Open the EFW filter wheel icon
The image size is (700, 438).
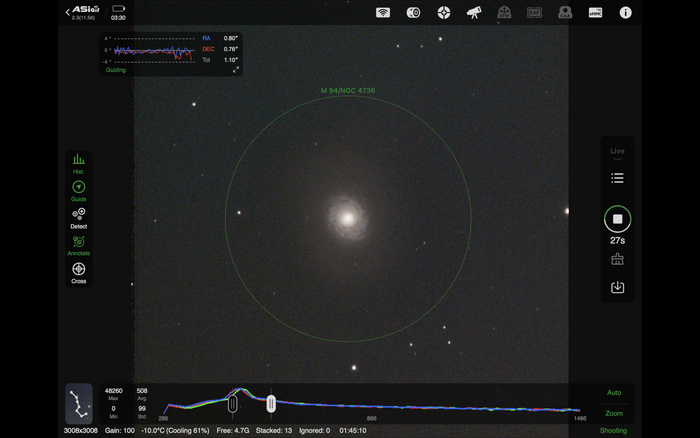coord(504,13)
